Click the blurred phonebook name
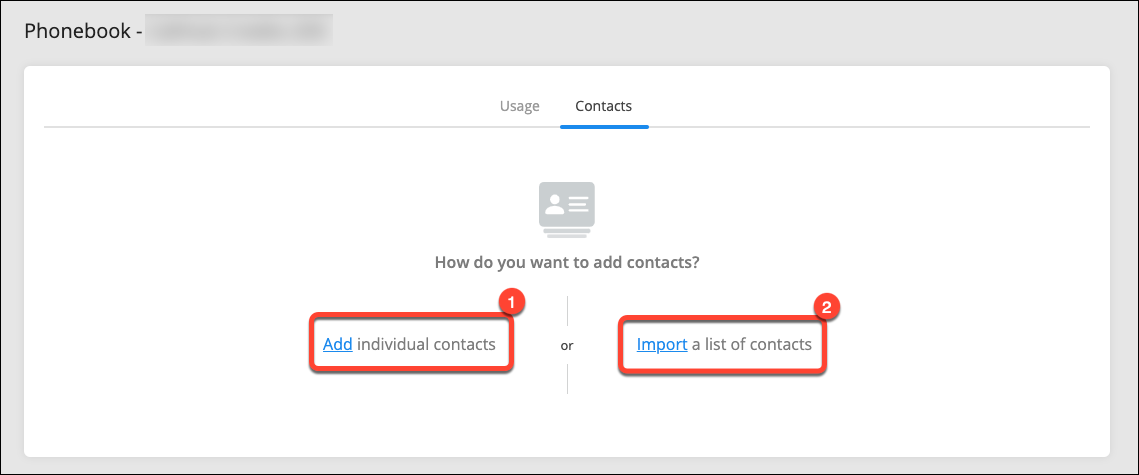1139x475 pixels. pos(239,31)
